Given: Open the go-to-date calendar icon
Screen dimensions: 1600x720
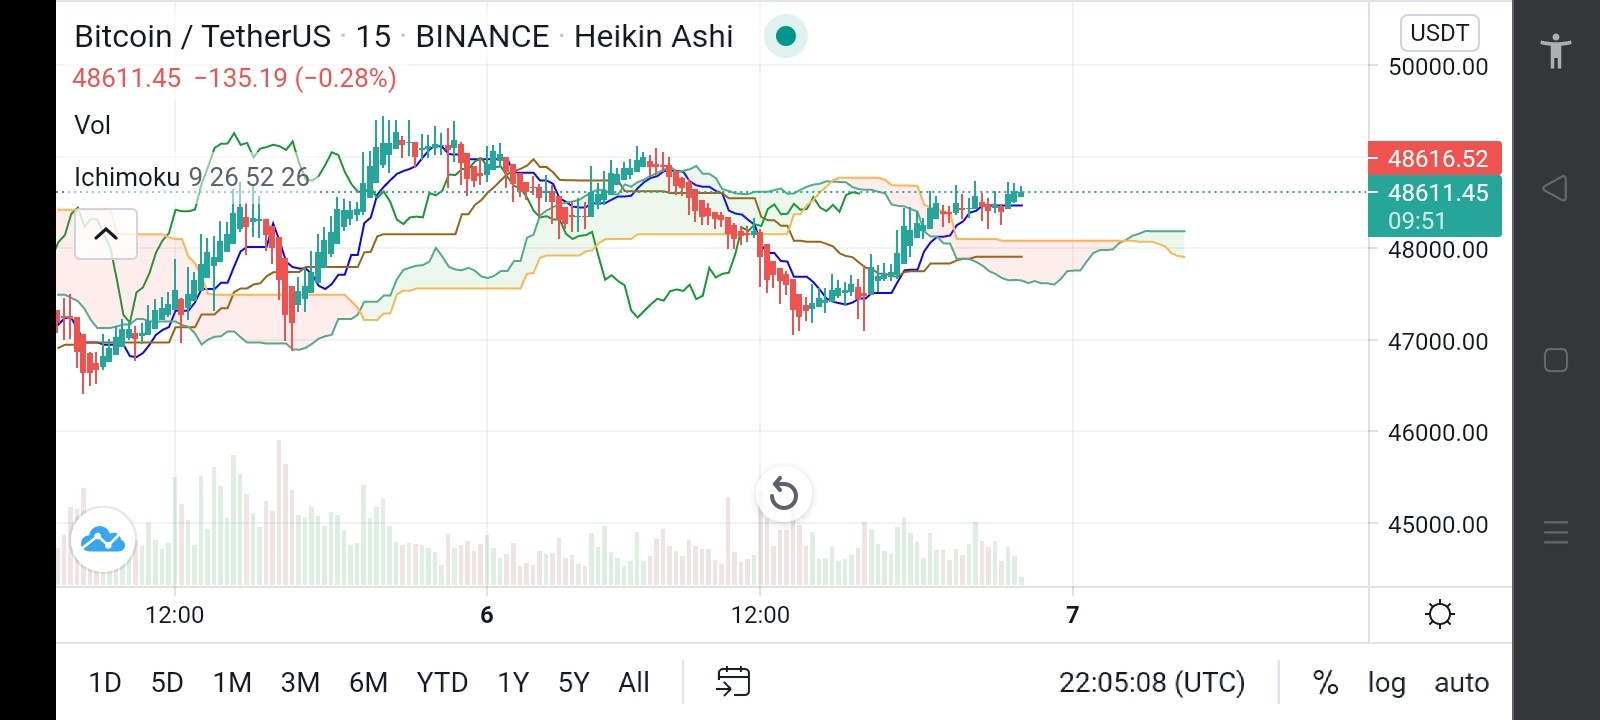Looking at the screenshot, I should (x=733, y=682).
